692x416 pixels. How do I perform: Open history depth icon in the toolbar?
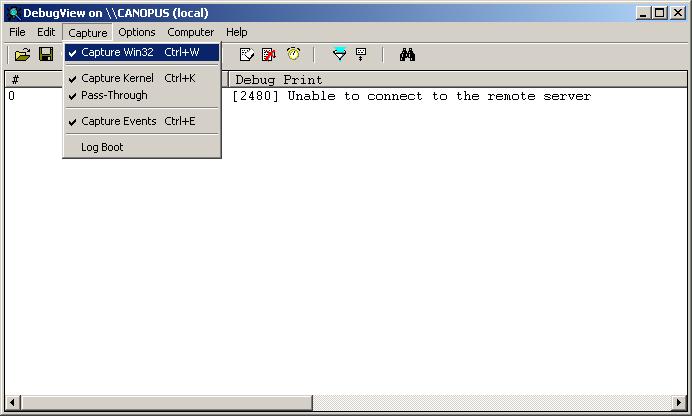[361, 54]
